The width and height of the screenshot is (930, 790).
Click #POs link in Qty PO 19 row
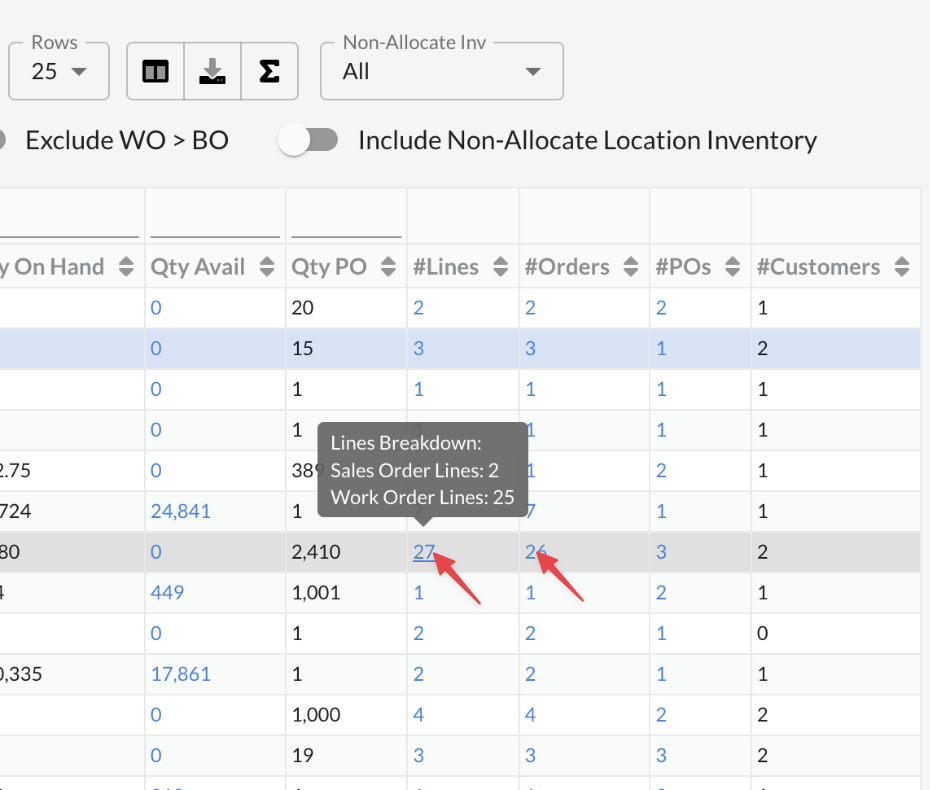point(661,756)
